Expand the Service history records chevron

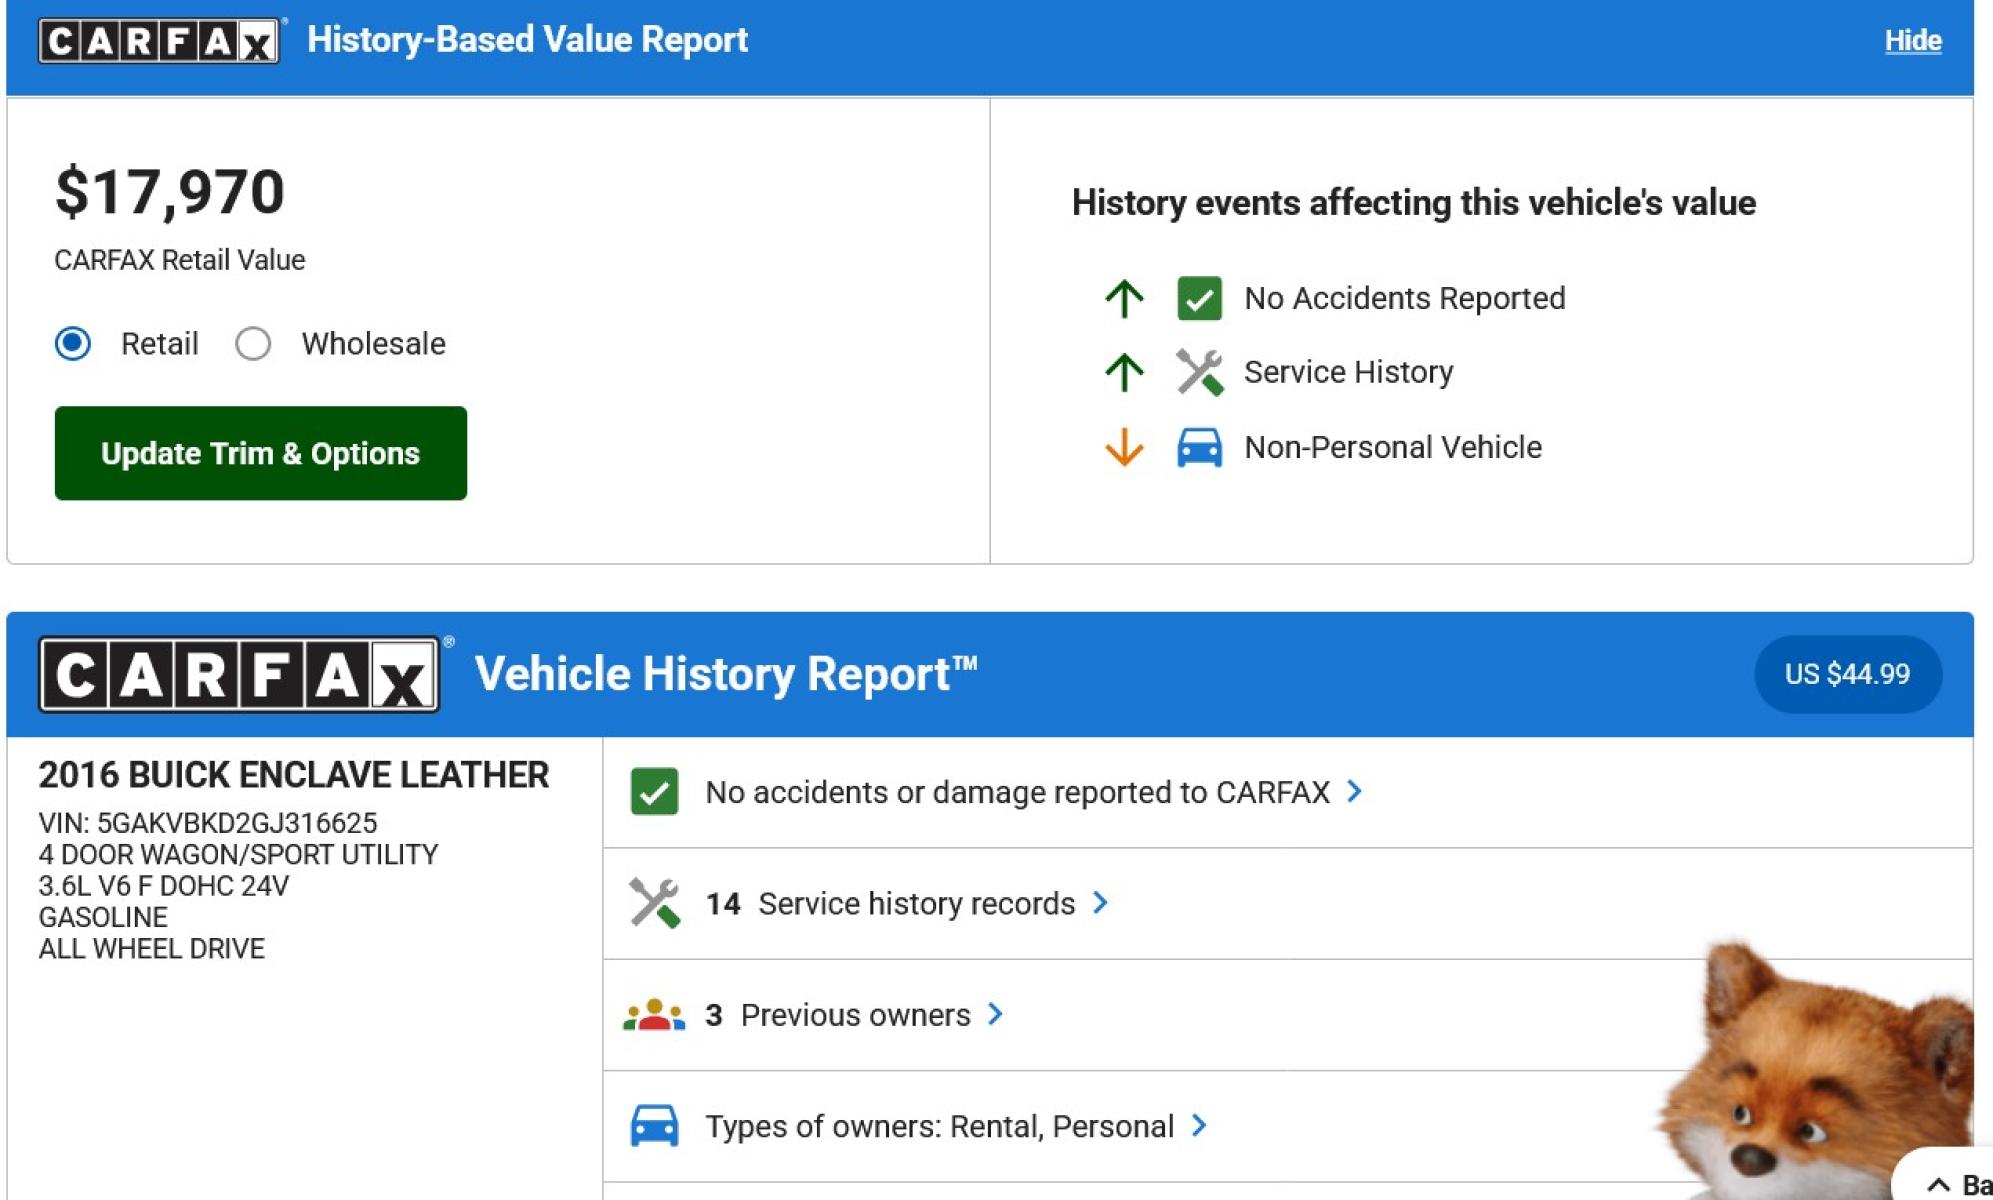(x=1100, y=903)
